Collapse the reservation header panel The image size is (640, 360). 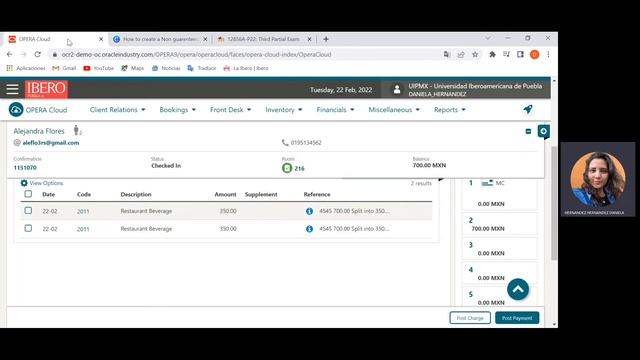[528, 131]
